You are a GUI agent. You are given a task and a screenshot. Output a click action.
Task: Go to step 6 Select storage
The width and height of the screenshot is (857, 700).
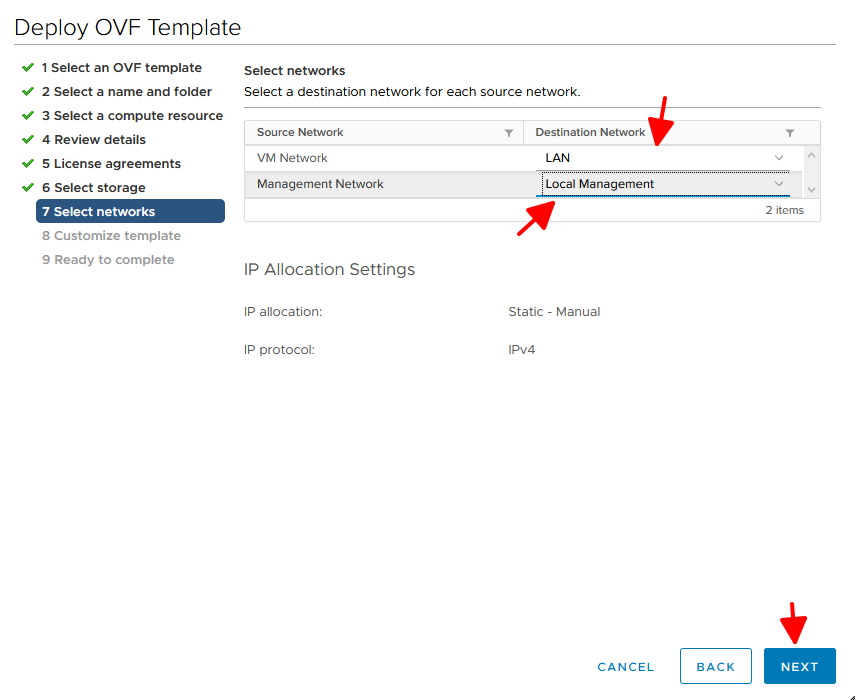click(x=93, y=188)
